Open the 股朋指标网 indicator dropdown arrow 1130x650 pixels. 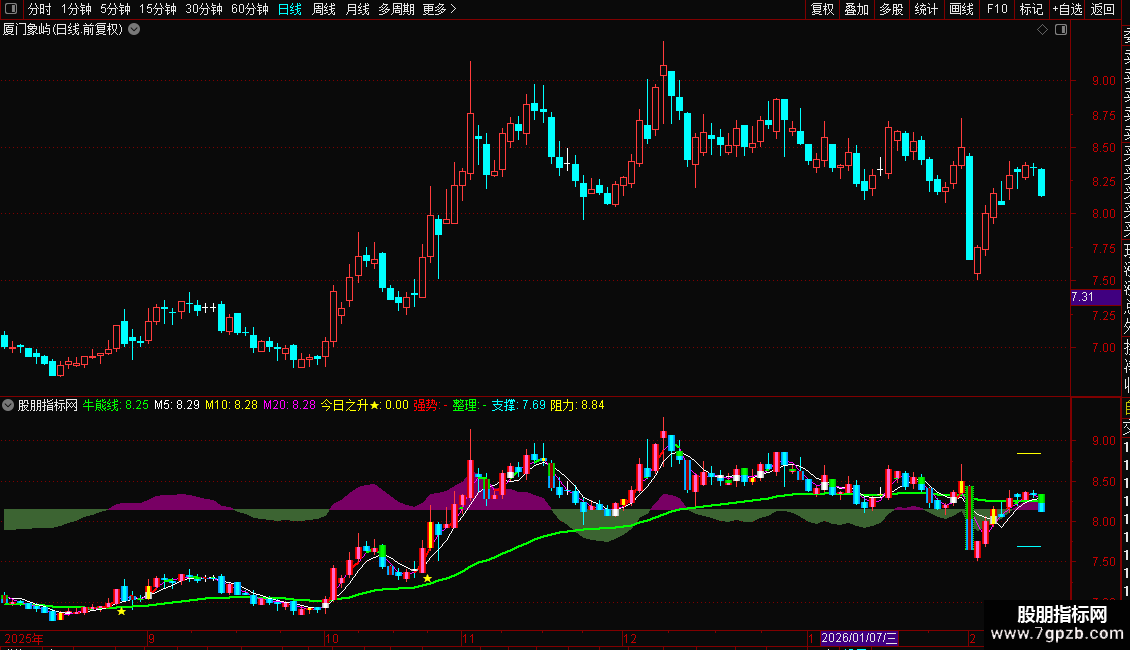(8, 405)
